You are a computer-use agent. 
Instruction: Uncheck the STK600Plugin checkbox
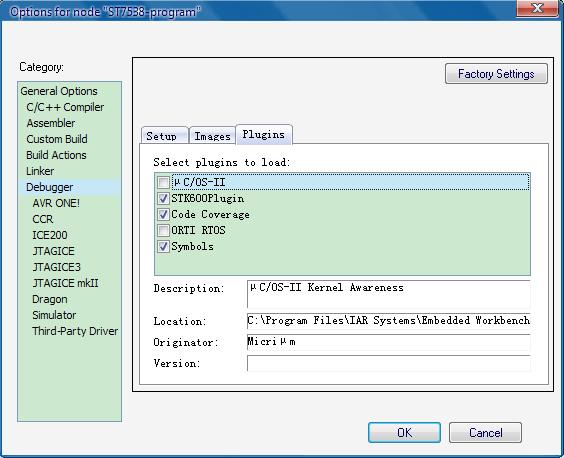click(163, 198)
